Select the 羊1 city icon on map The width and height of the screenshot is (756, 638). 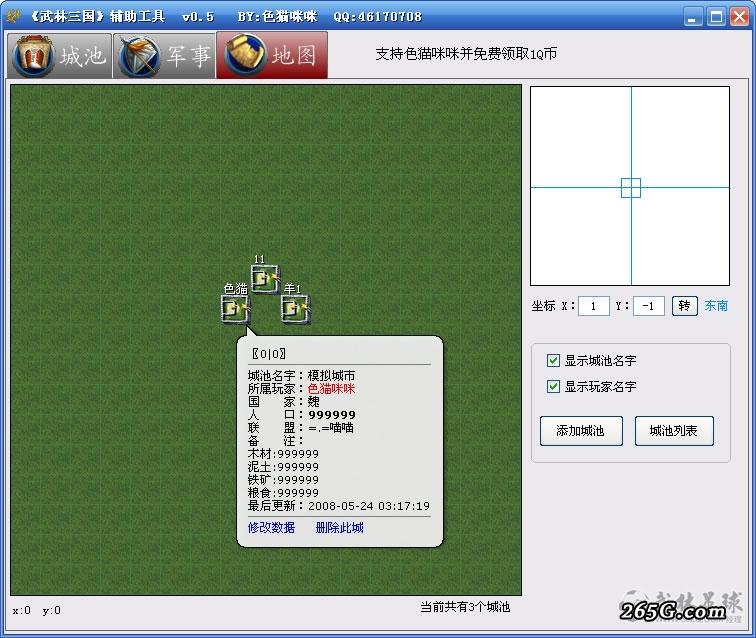[295, 309]
